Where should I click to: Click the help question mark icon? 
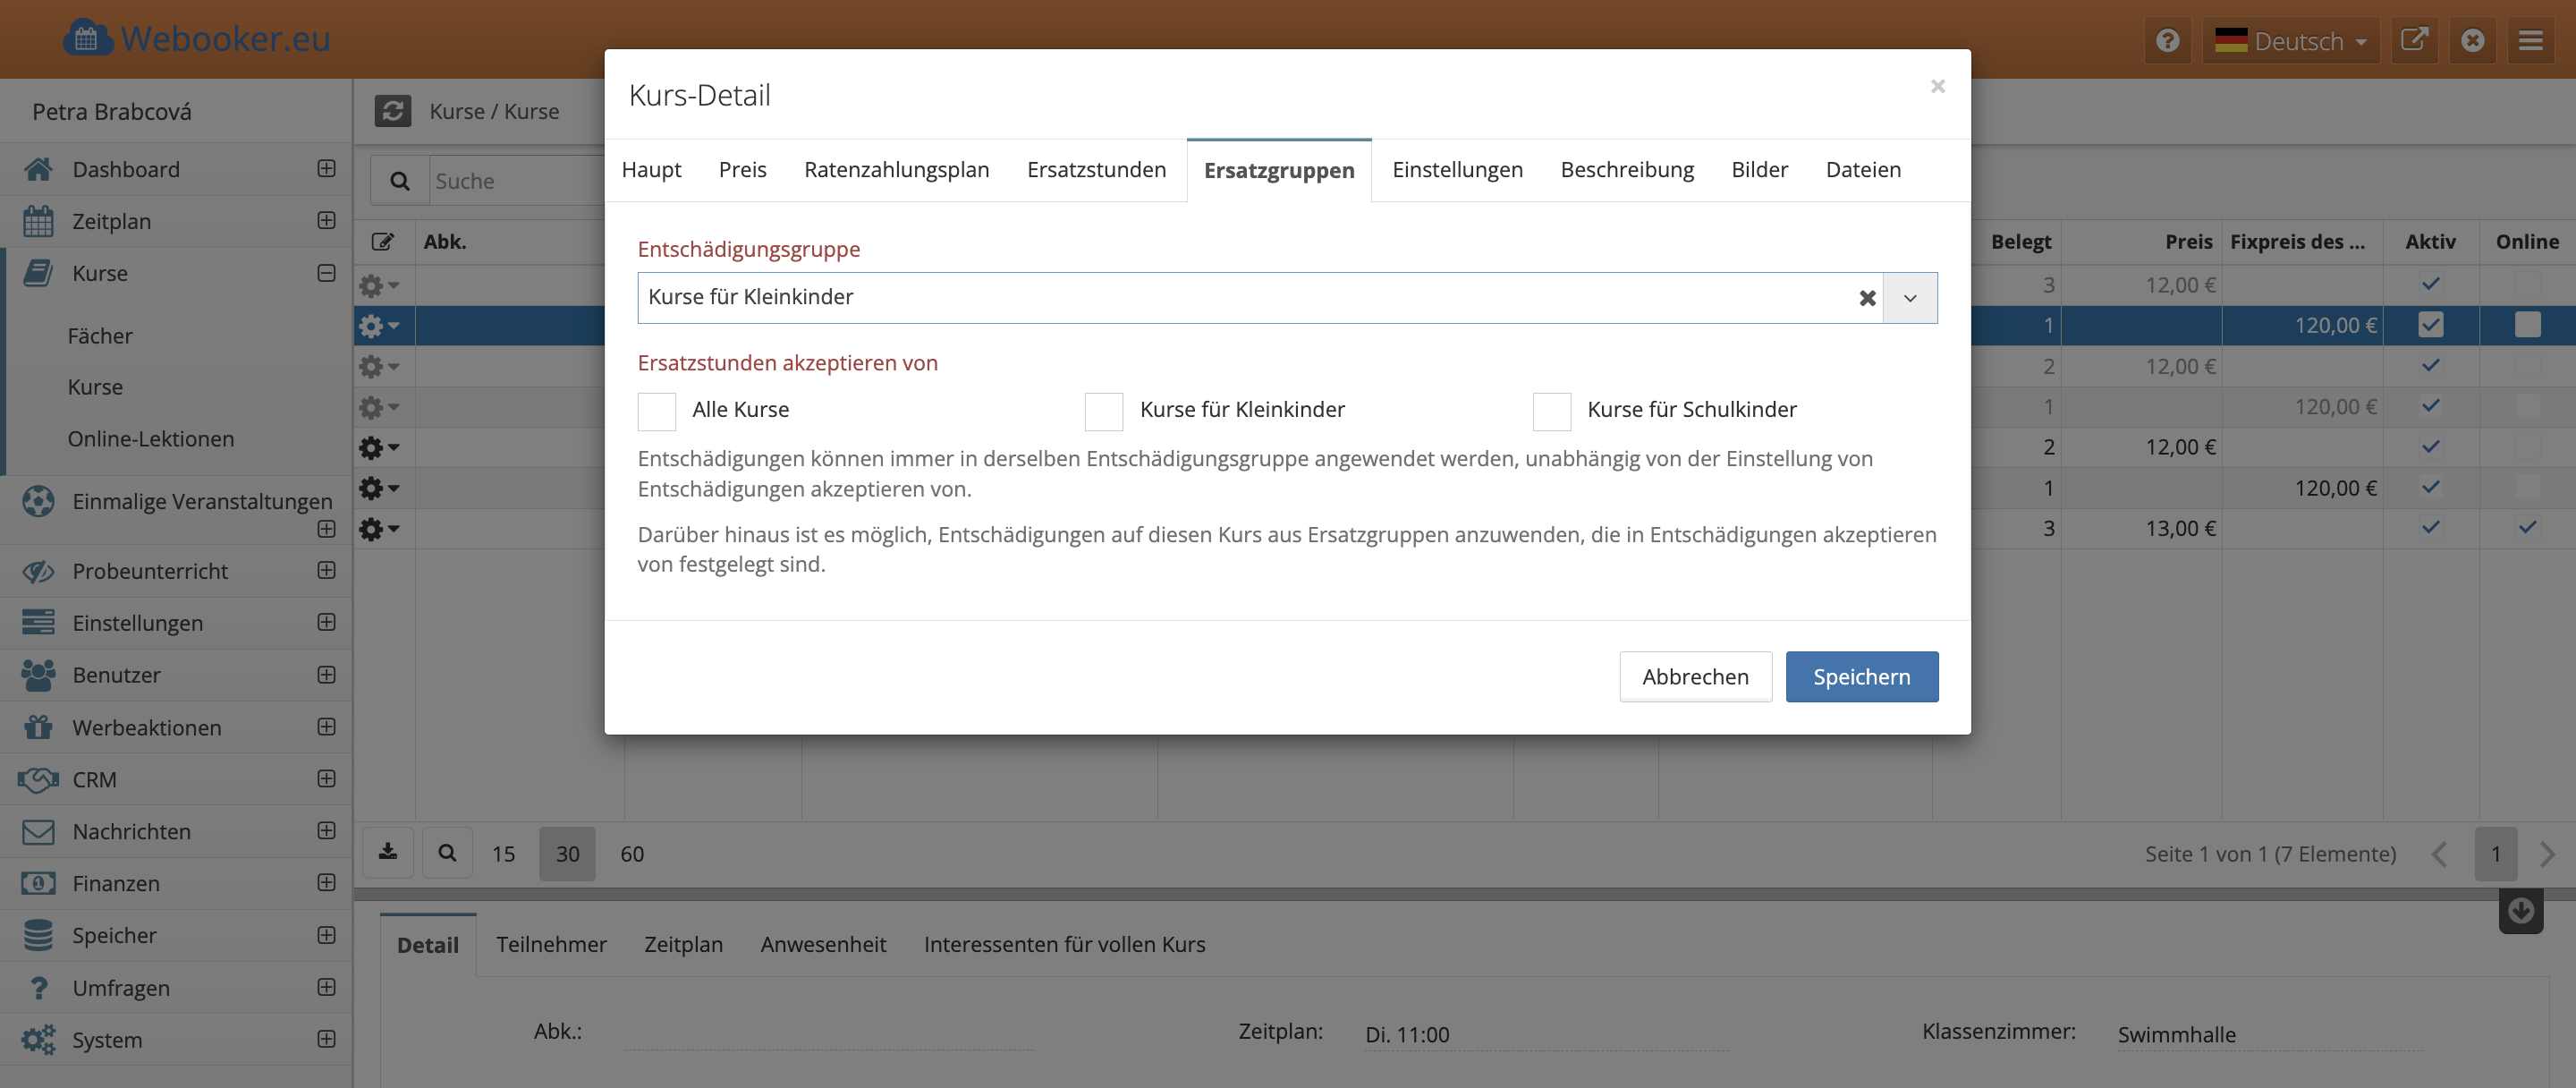[x=2167, y=41]
